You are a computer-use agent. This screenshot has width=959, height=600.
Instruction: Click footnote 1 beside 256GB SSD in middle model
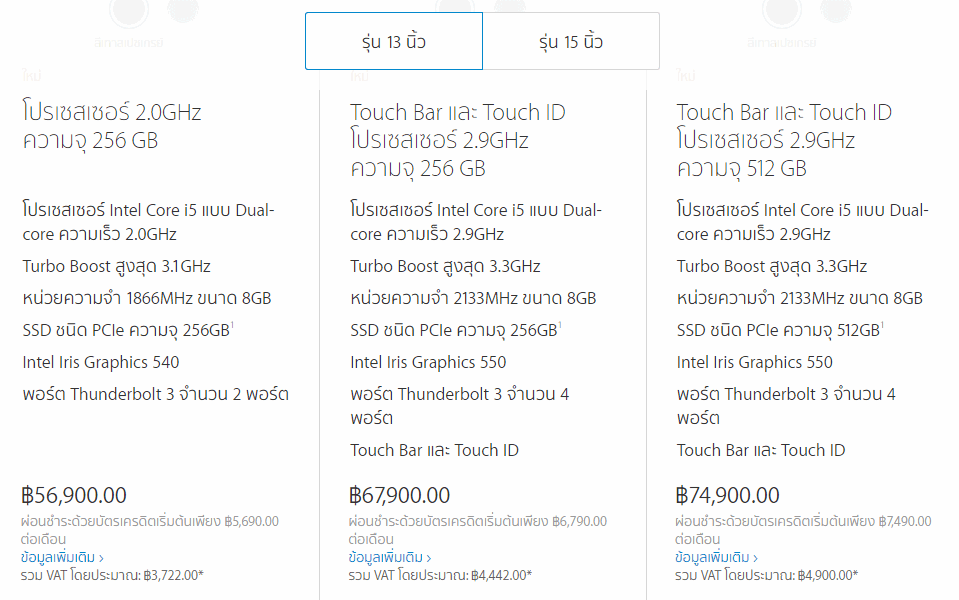(x=560, y=325)
